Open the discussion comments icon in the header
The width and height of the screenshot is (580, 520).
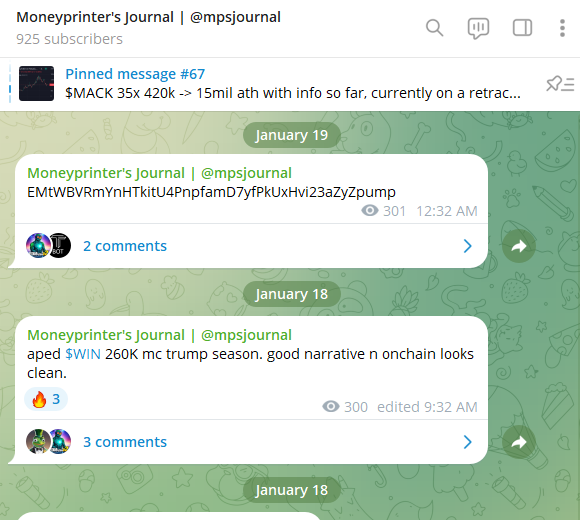tap(478, 28)
